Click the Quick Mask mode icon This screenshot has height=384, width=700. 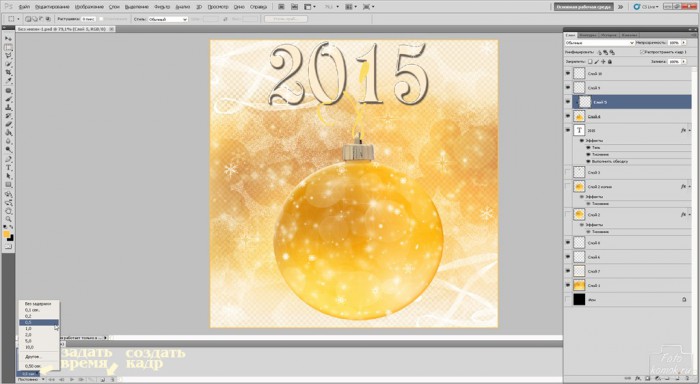[8, 246]
